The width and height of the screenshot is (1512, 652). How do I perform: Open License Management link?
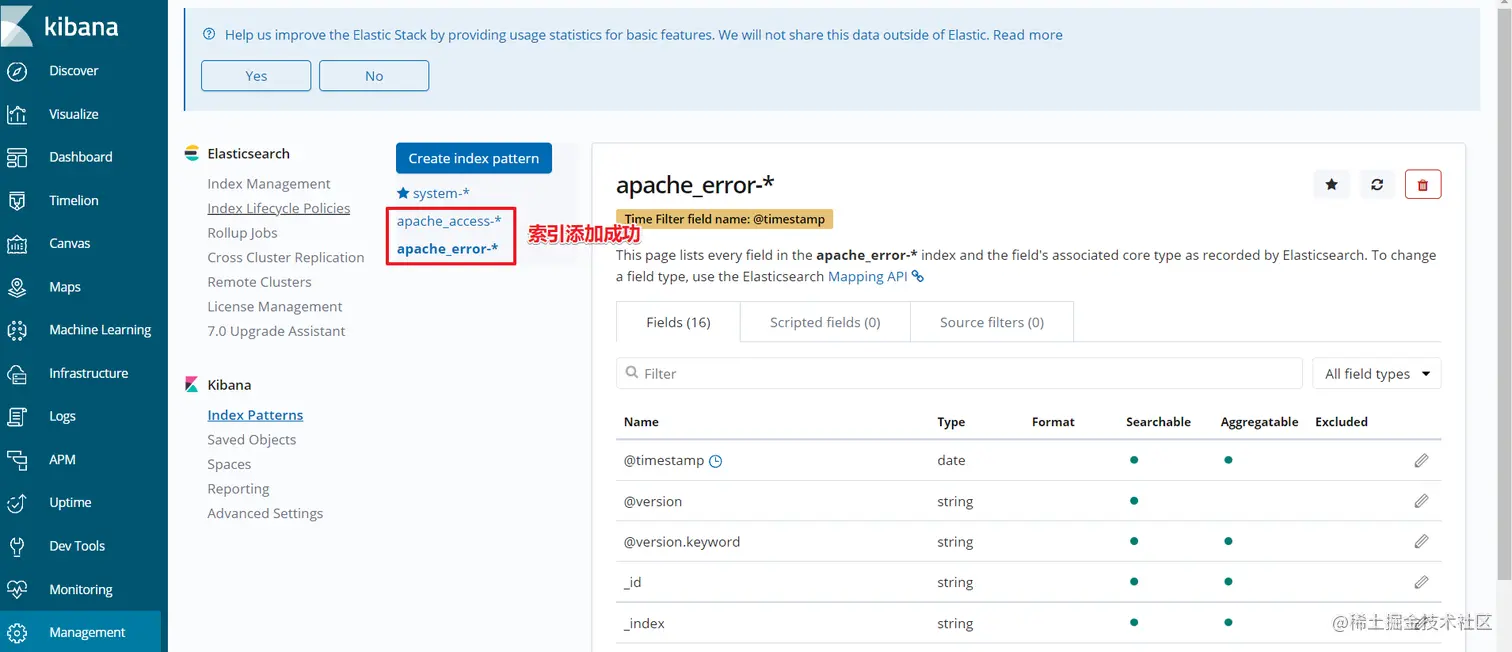[274, 306]
